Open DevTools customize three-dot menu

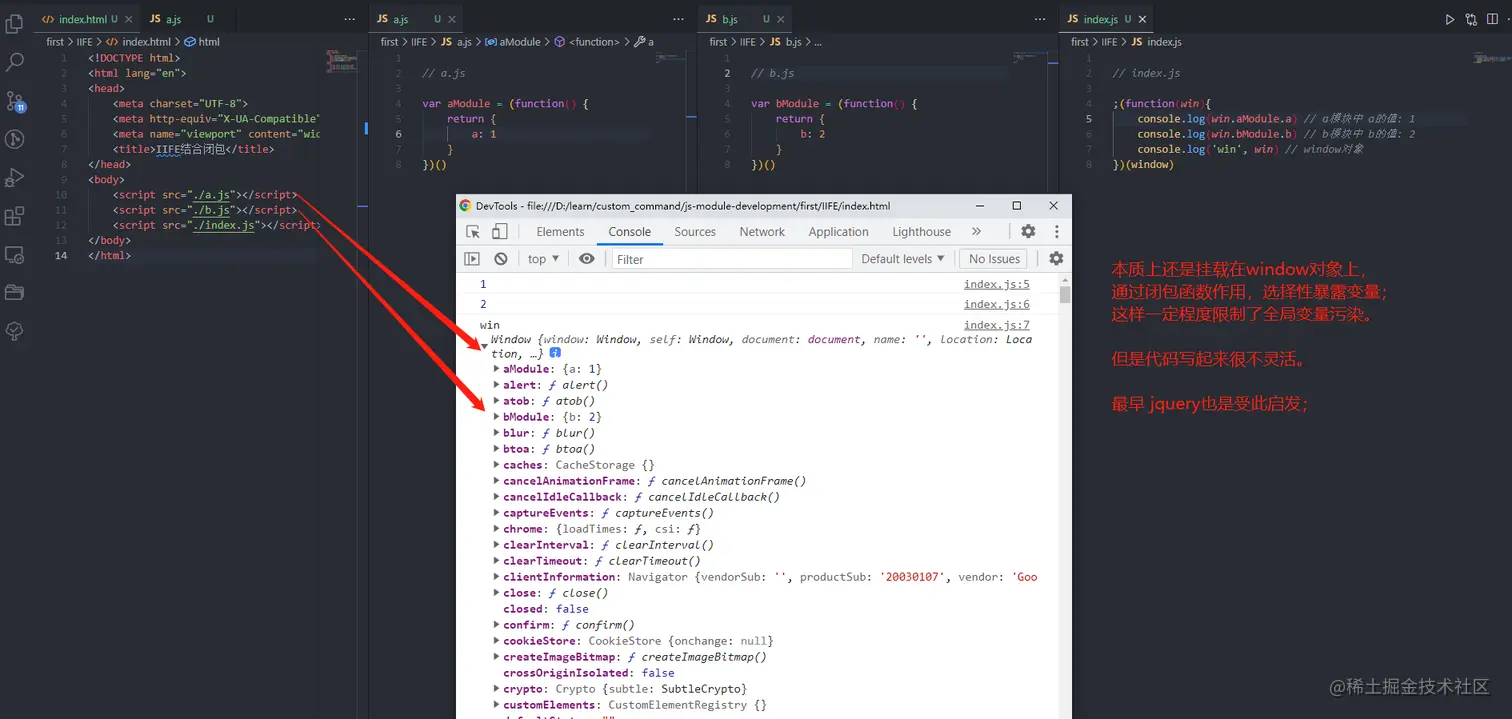pyautogui.click(x=1056, y=231)
